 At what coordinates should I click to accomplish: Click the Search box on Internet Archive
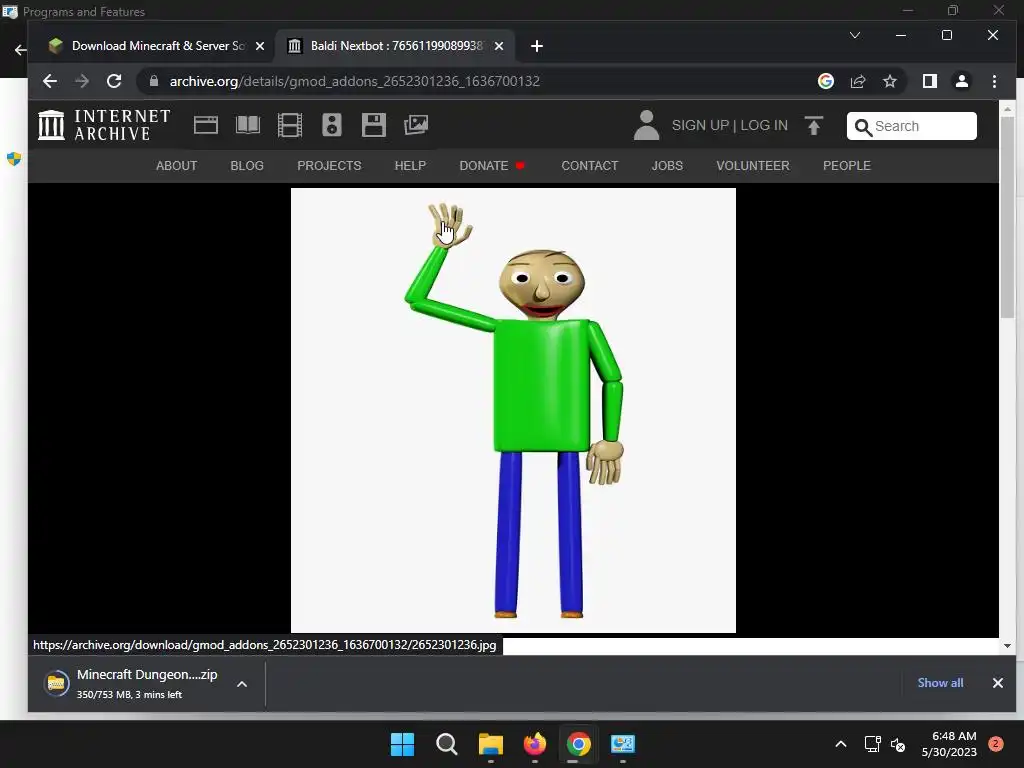click(x=912, y=126)
